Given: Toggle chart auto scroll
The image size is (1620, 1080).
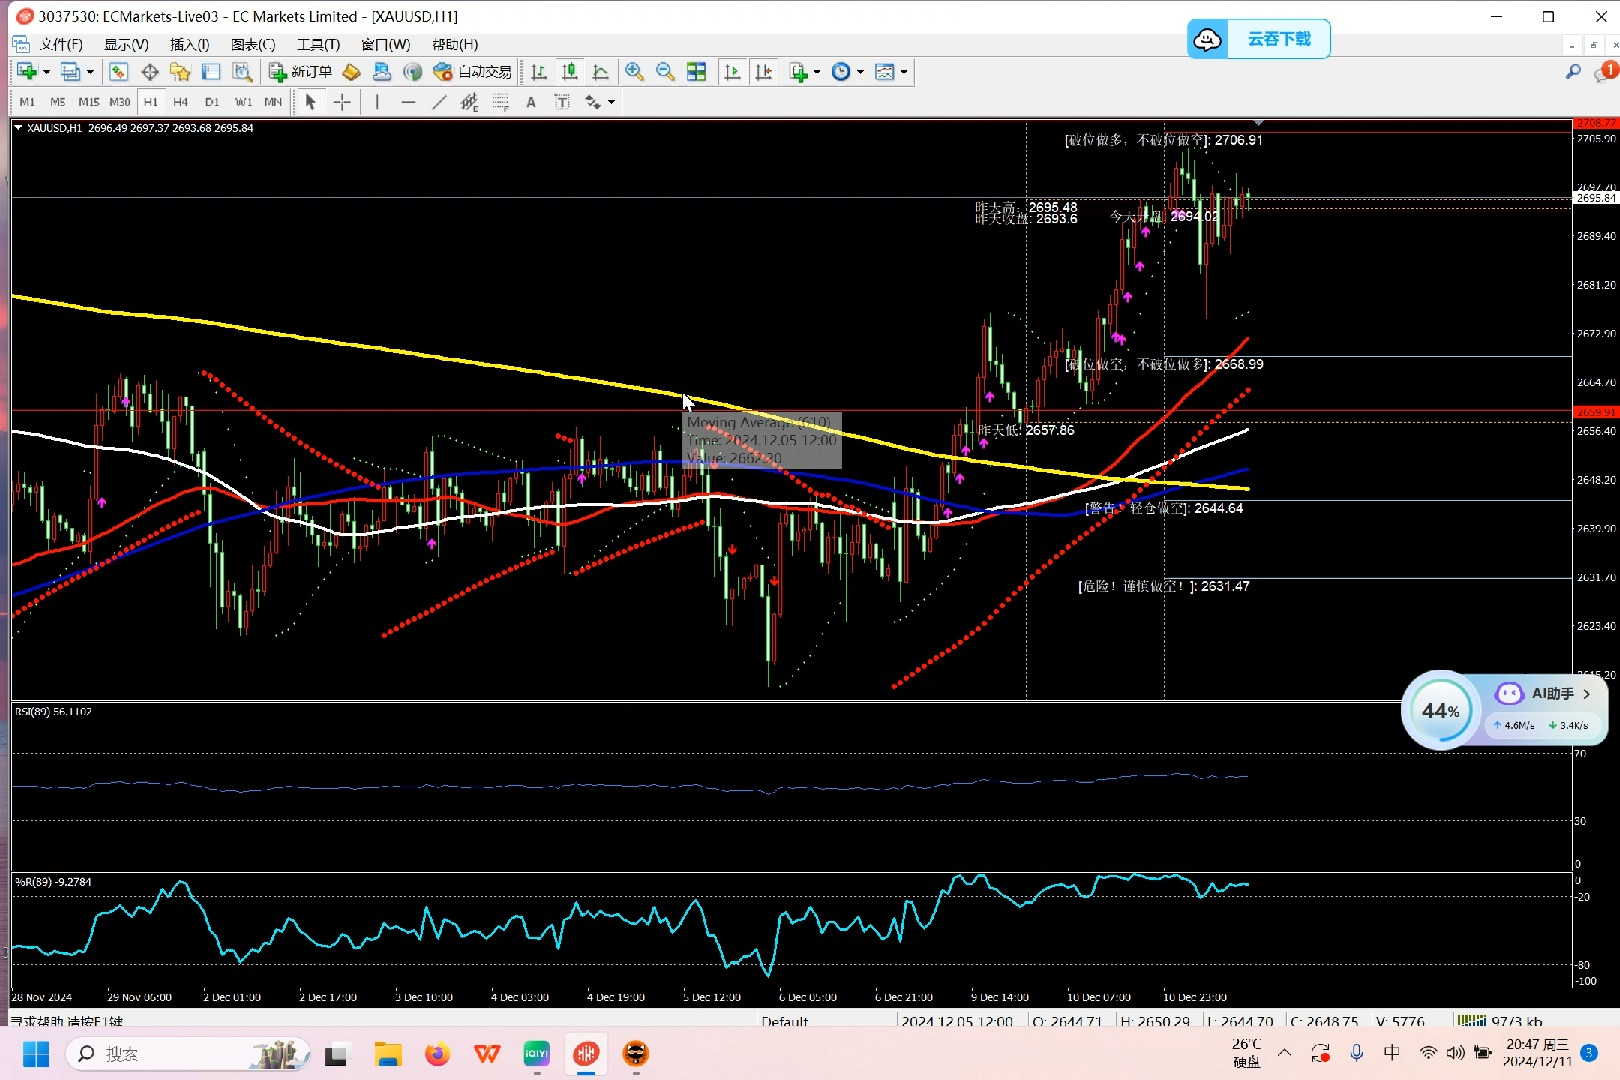Looking at the screenshot, I should point(732,72).
